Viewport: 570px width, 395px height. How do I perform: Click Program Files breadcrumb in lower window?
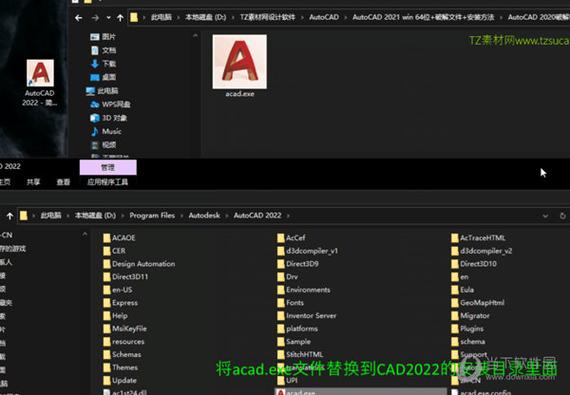tap(152, 215)
